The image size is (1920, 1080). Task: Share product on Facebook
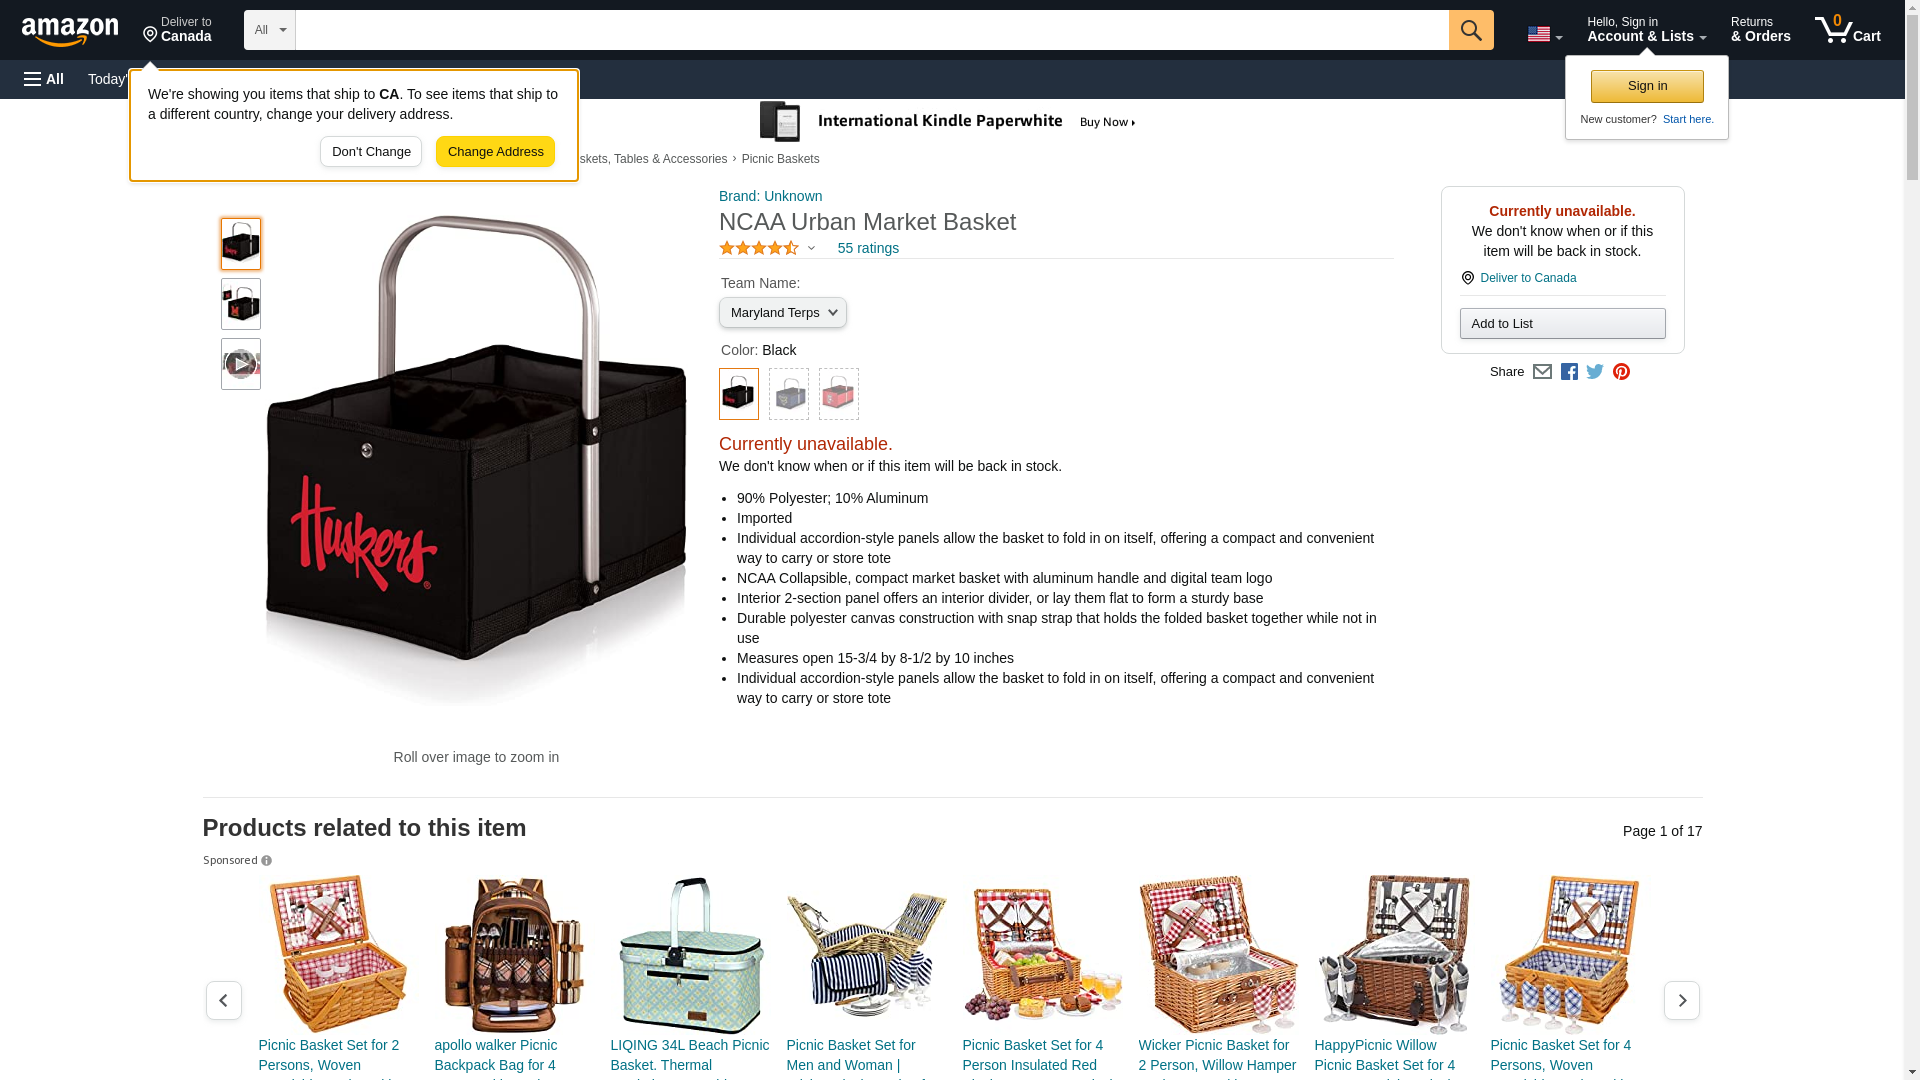pos(1569,372)
